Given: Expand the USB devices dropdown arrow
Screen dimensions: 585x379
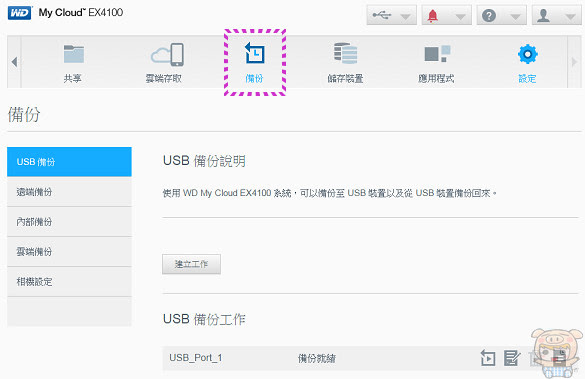Looking at the screenshot, I should tap(405, 16).
